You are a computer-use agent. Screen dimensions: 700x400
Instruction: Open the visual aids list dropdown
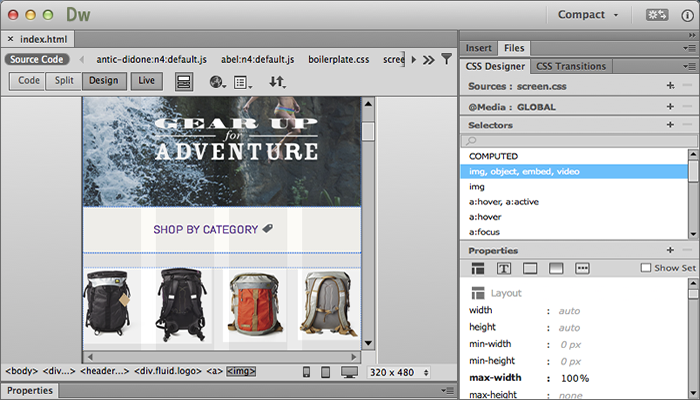click(x=243, y=82)
